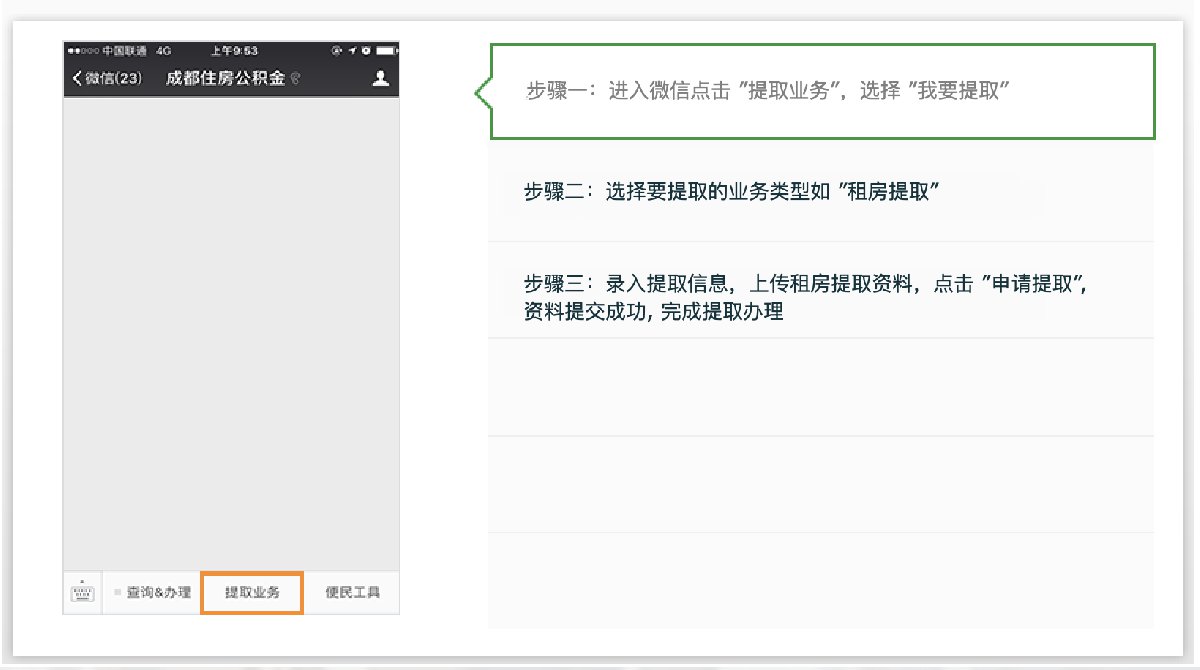Switch to keyboard input via keyboard icon
This screenshot has height=670, width=1200.
pyautogui.click(x=82, y=592)
